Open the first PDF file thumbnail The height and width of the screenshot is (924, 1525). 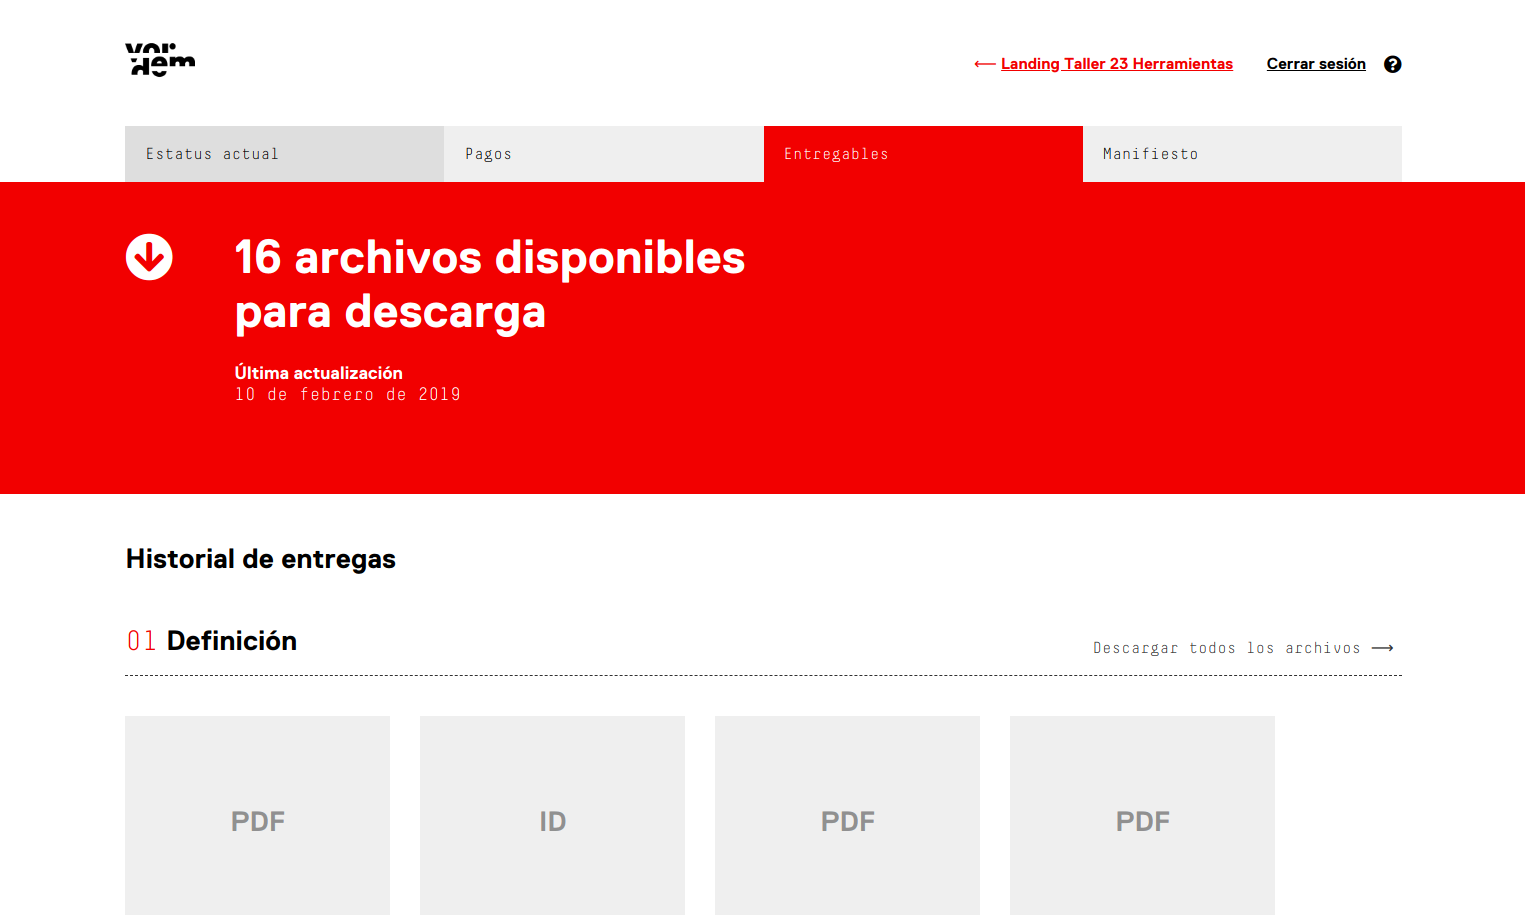[x=257, y=815]
